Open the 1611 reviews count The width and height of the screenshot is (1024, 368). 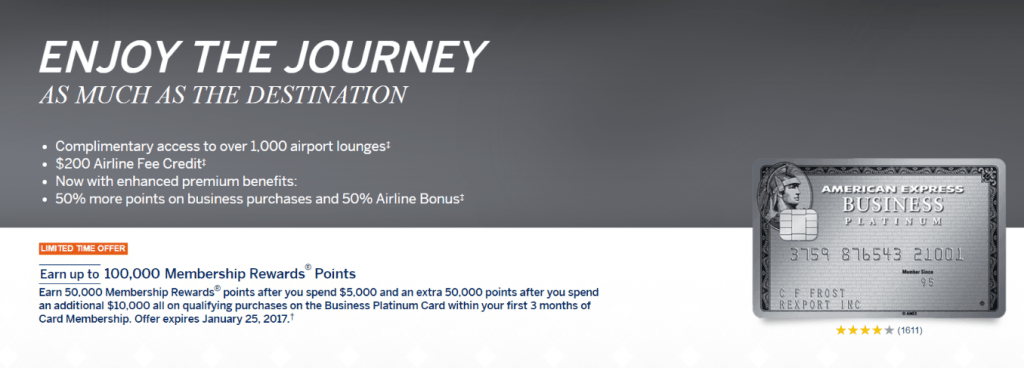(910, 331)
